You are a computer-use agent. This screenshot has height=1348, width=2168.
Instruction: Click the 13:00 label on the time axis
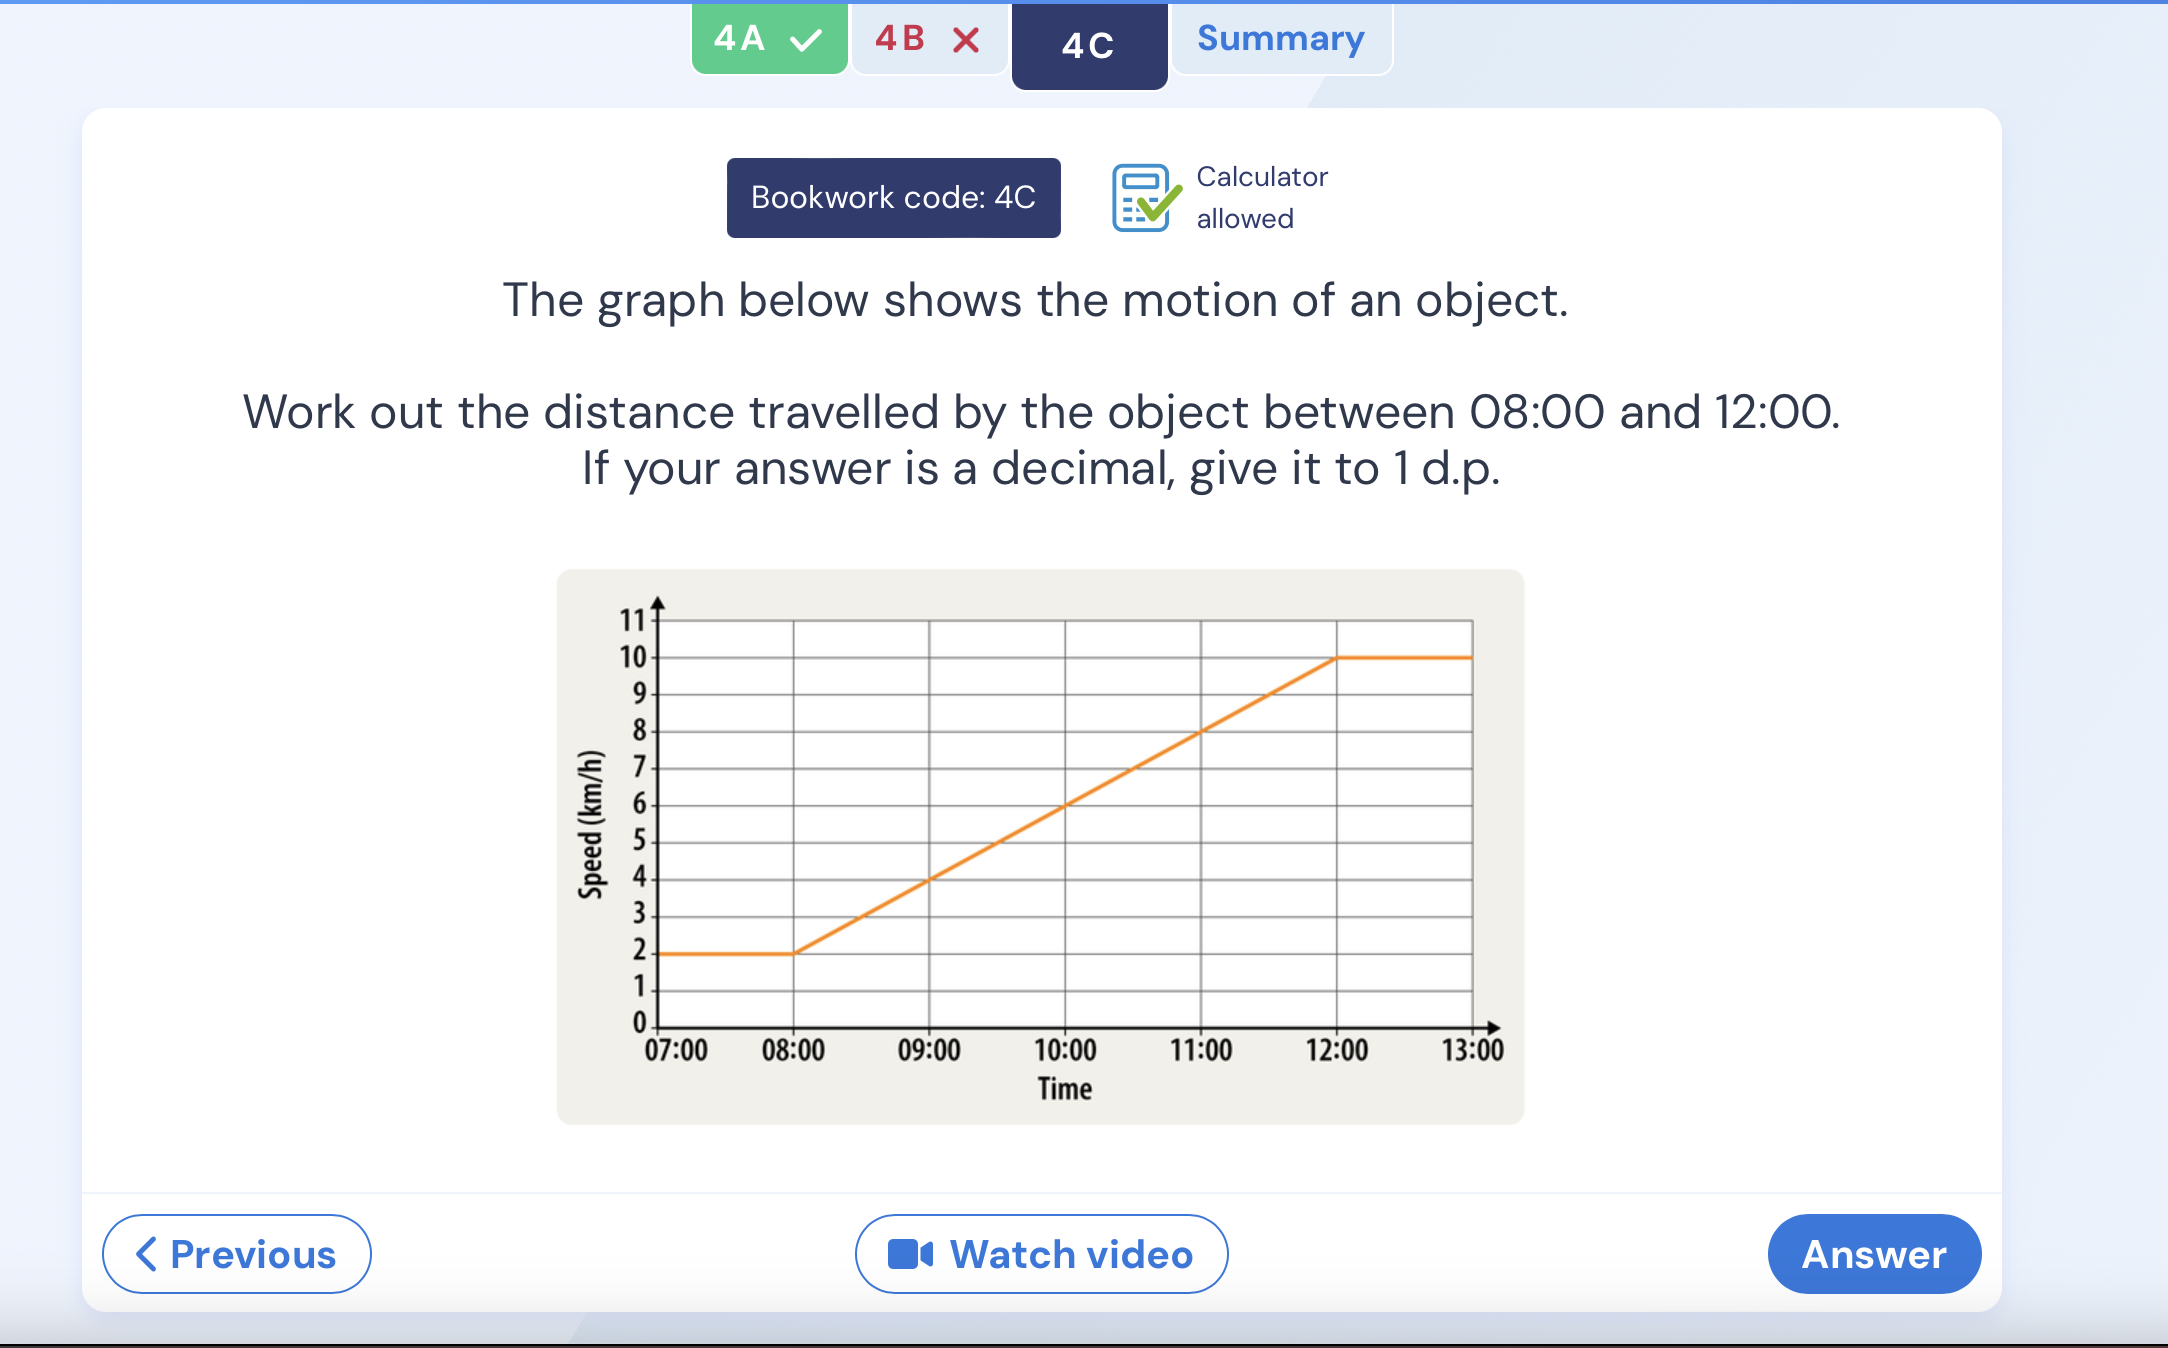(1472, 1050)
